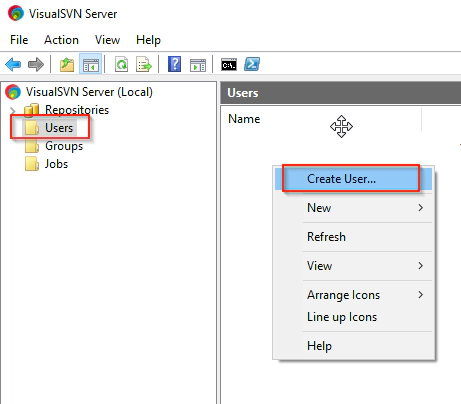Viewport: 461px width, 404px height.
Task: Open the Help menu in menu bar
Action: pos(148,40)
